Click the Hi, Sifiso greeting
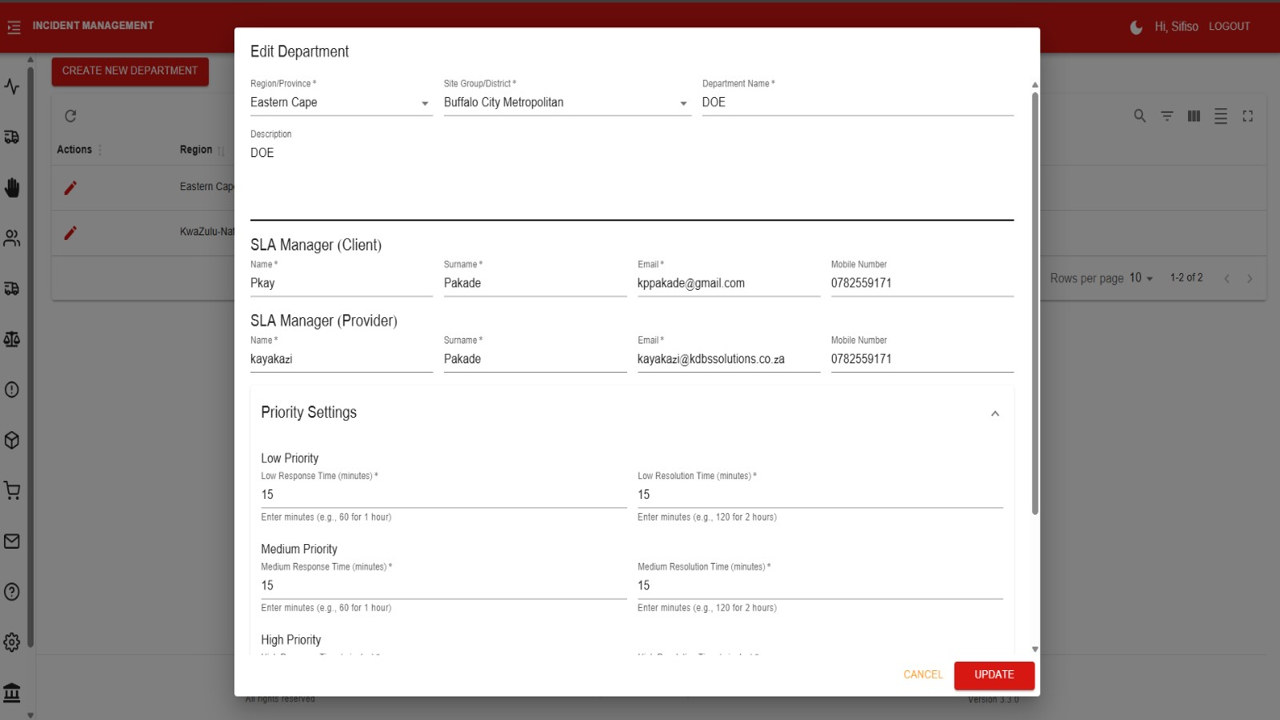 pos(1176,27)
